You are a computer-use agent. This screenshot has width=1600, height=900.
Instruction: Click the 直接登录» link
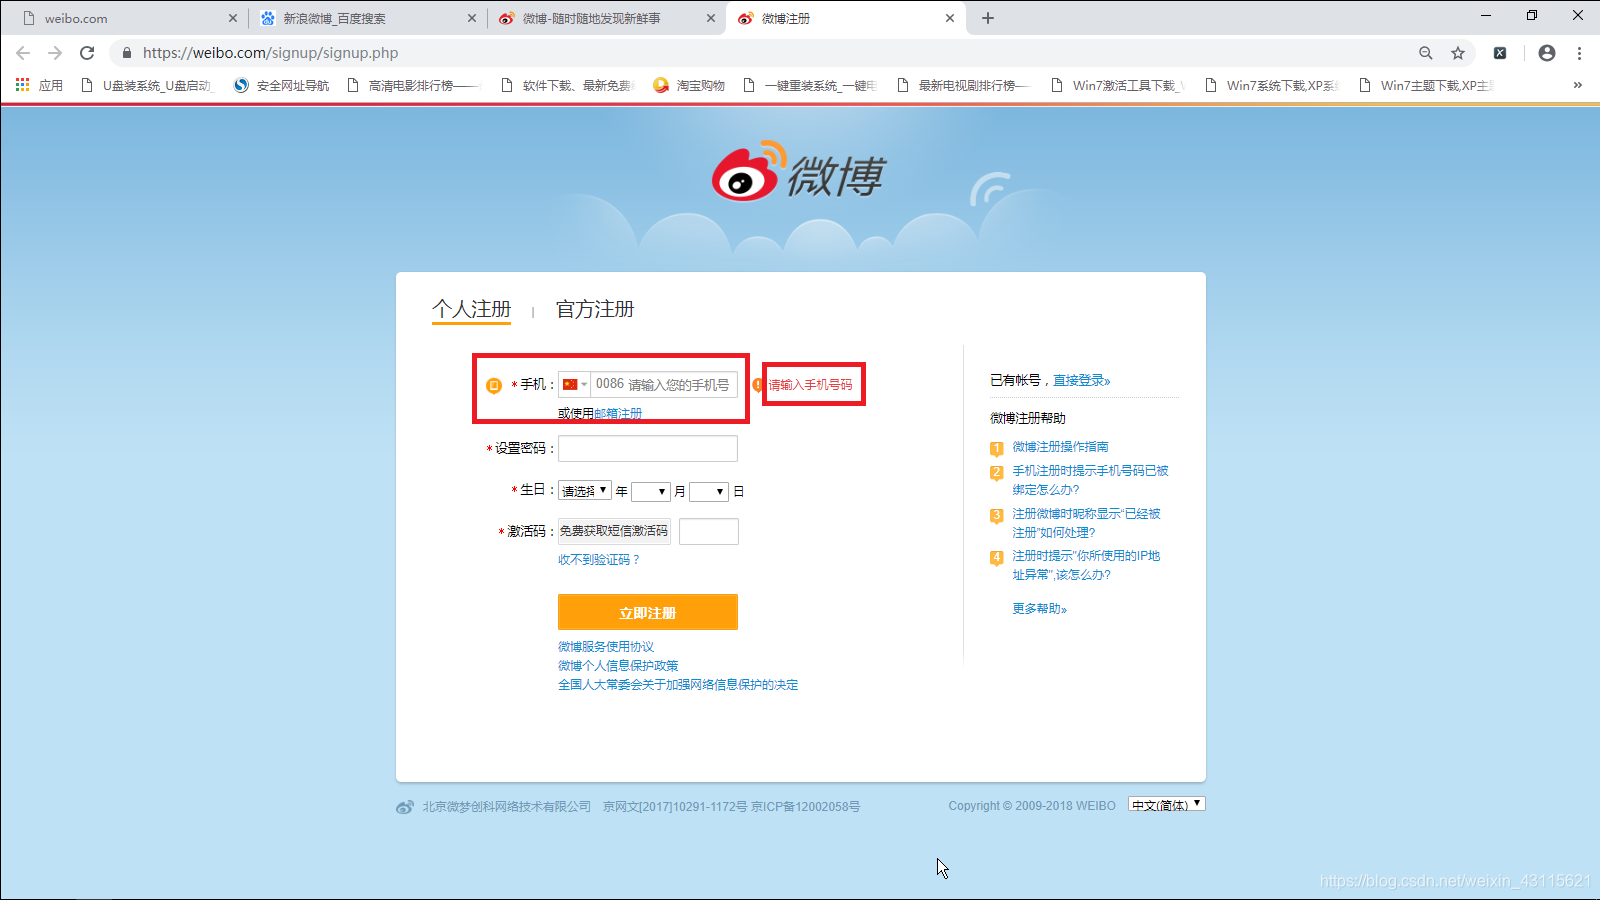coord(1081,380)
